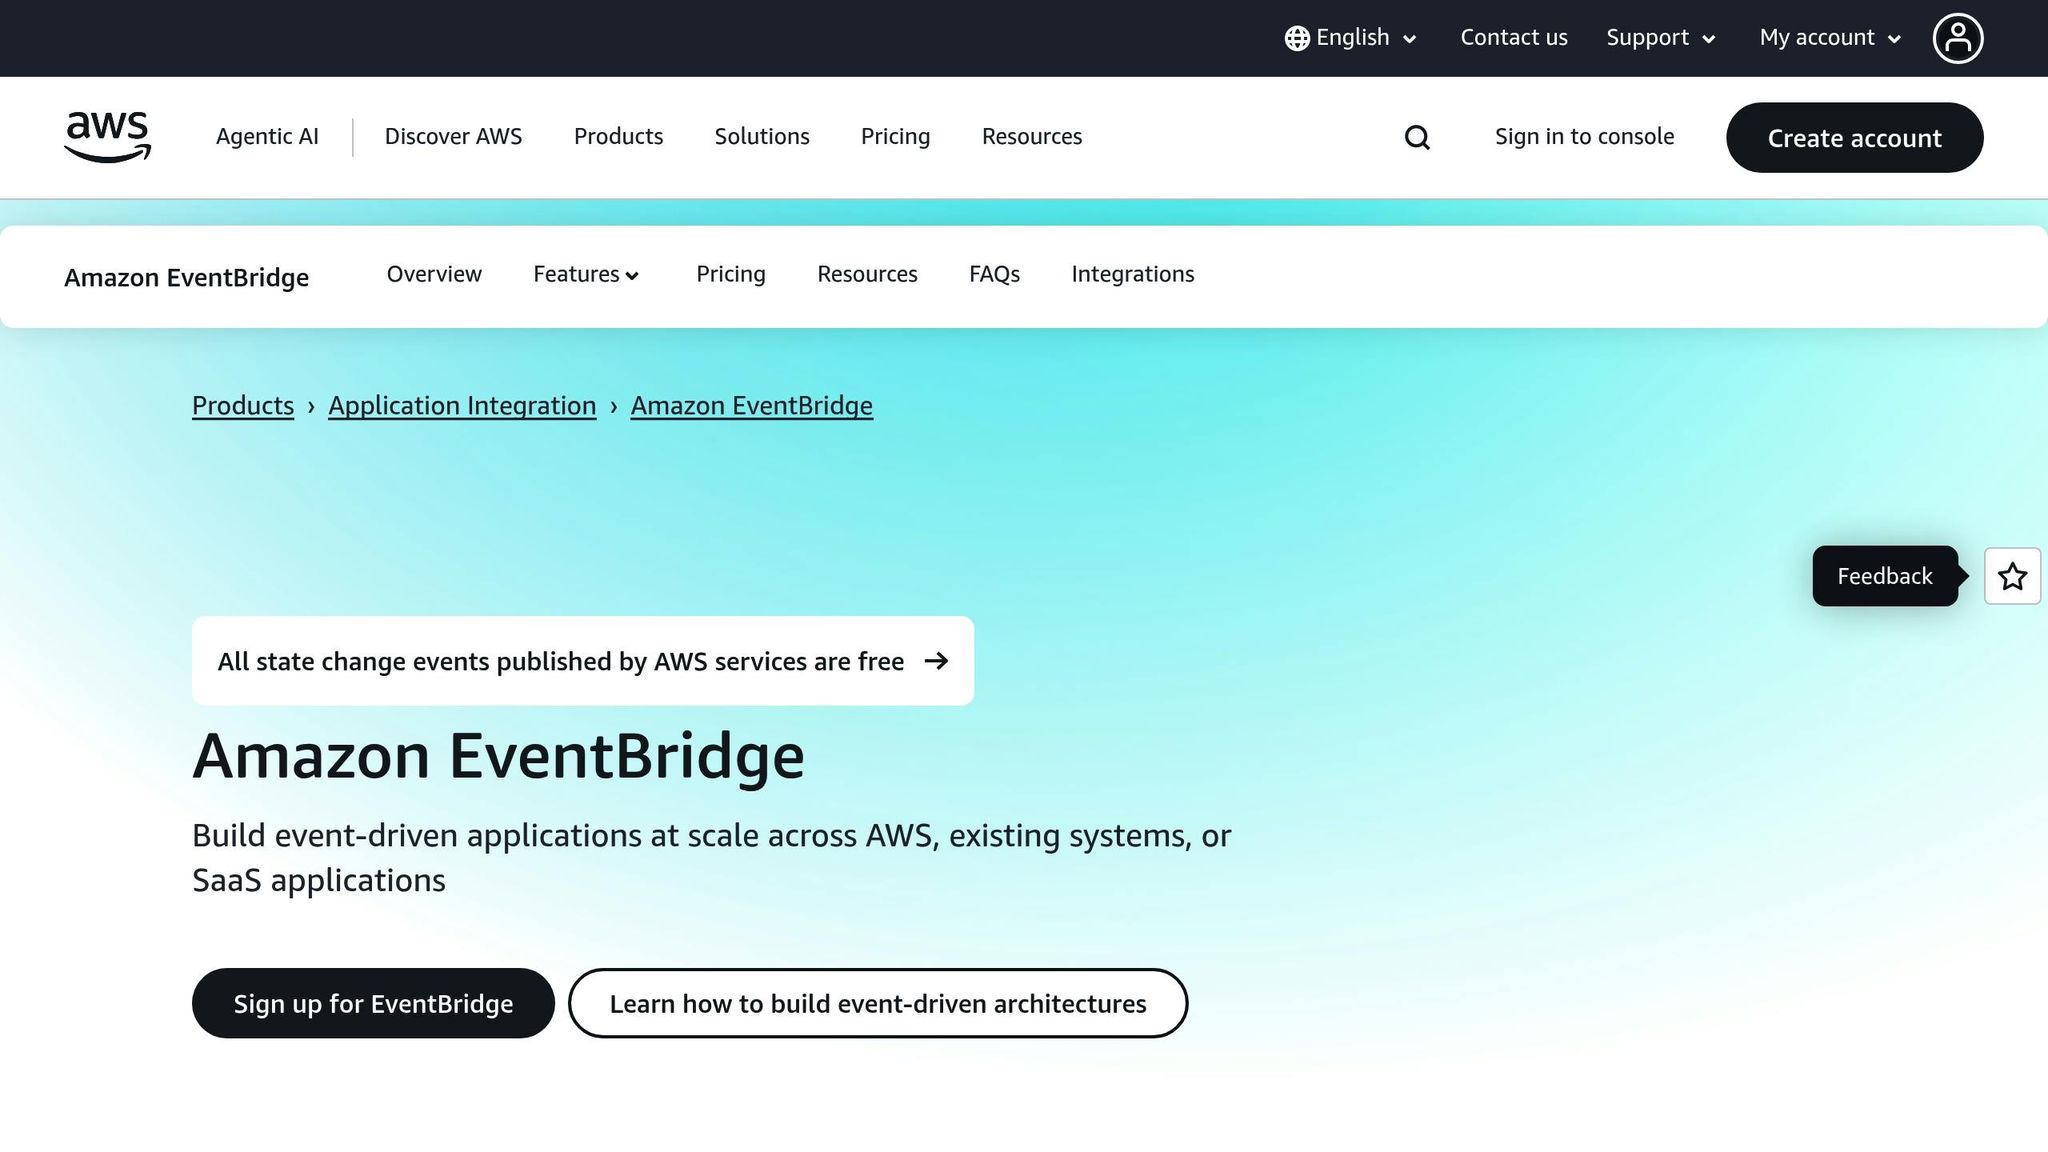Click the Create account button
This screenshot has width=2048, height=1152.
click(x=1854, y=138)
